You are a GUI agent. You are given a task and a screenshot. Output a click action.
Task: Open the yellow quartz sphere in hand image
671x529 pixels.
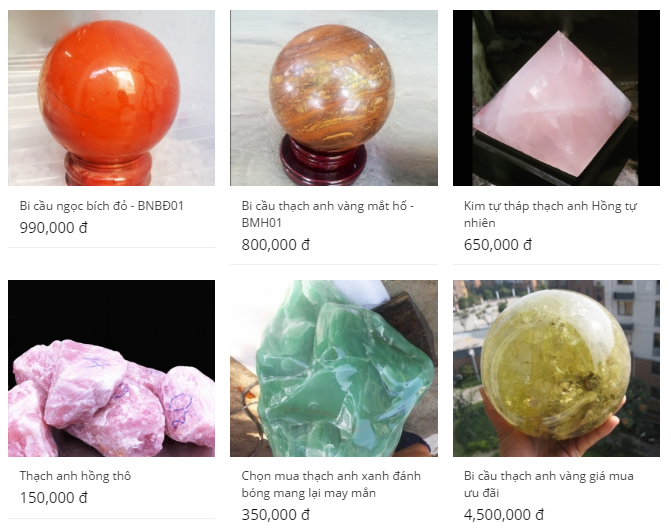click(x=556, y=369)
